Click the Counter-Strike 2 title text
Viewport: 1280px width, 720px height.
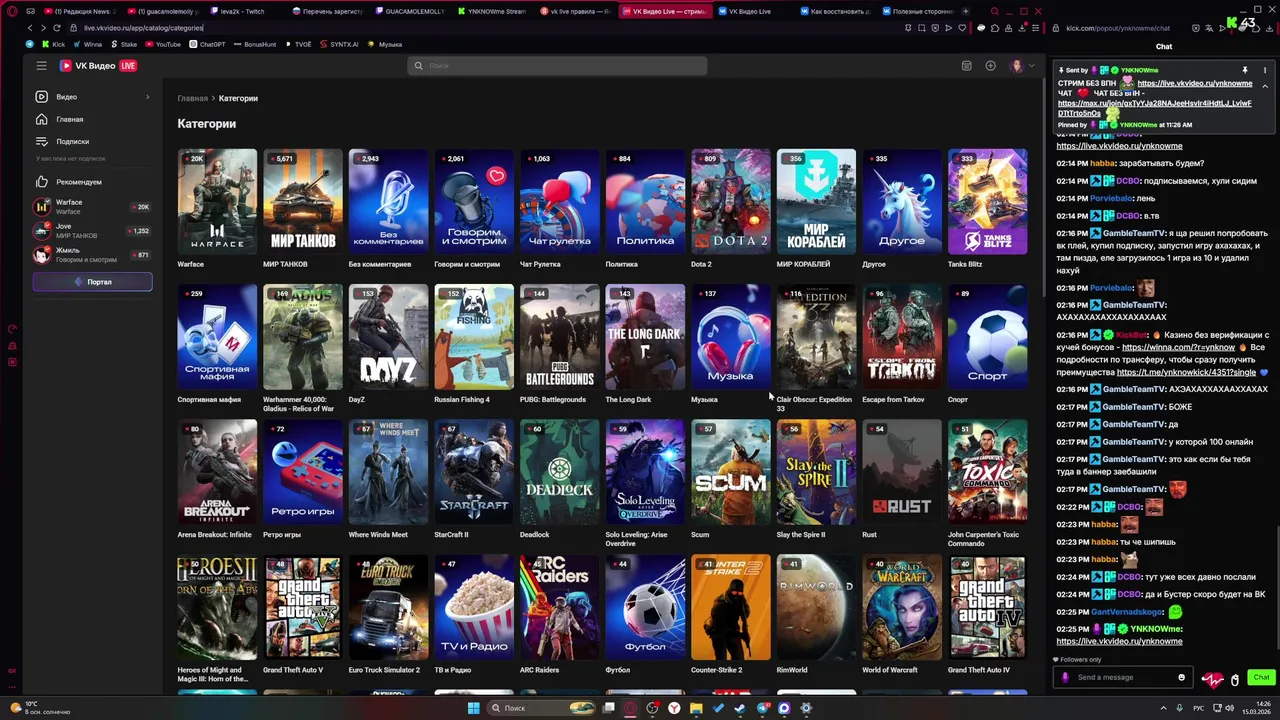tap(716, 670)
